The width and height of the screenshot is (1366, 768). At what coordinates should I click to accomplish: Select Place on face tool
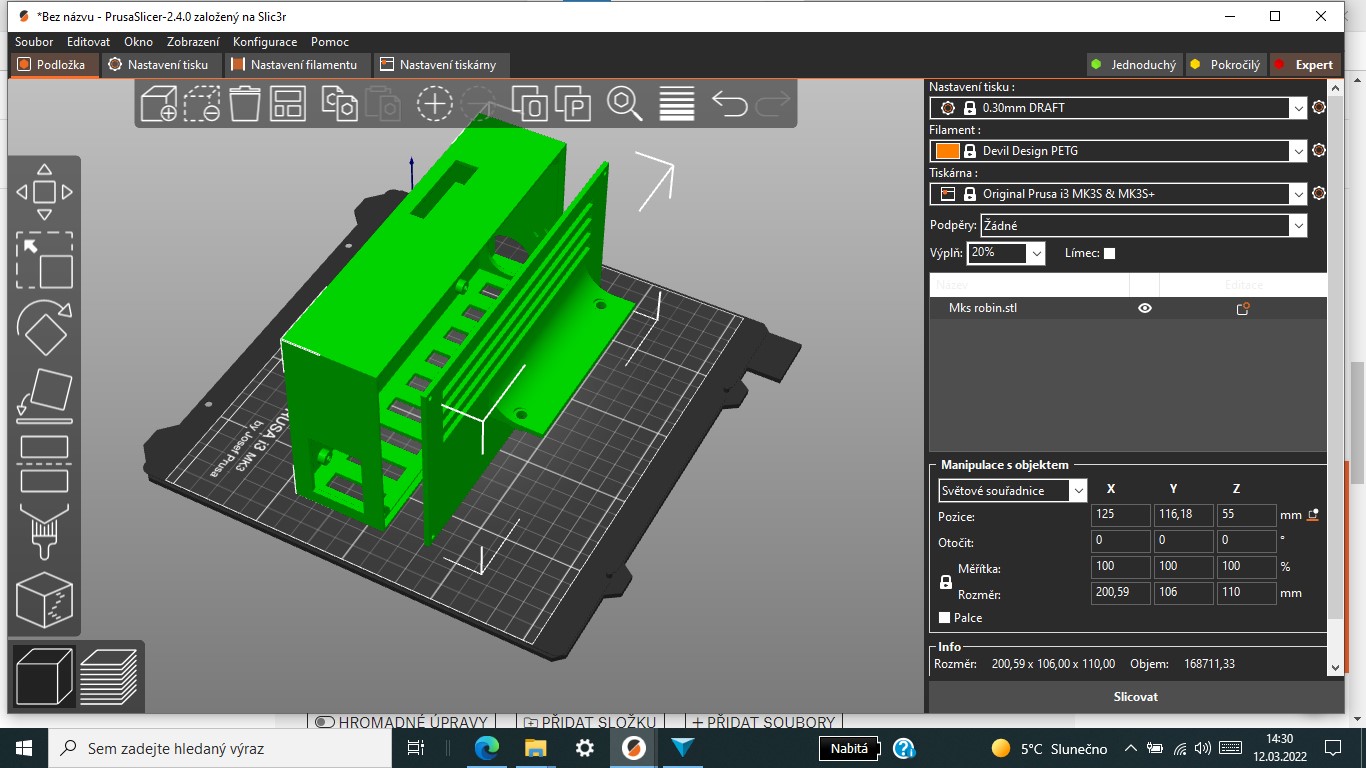(x=45, y=395)
